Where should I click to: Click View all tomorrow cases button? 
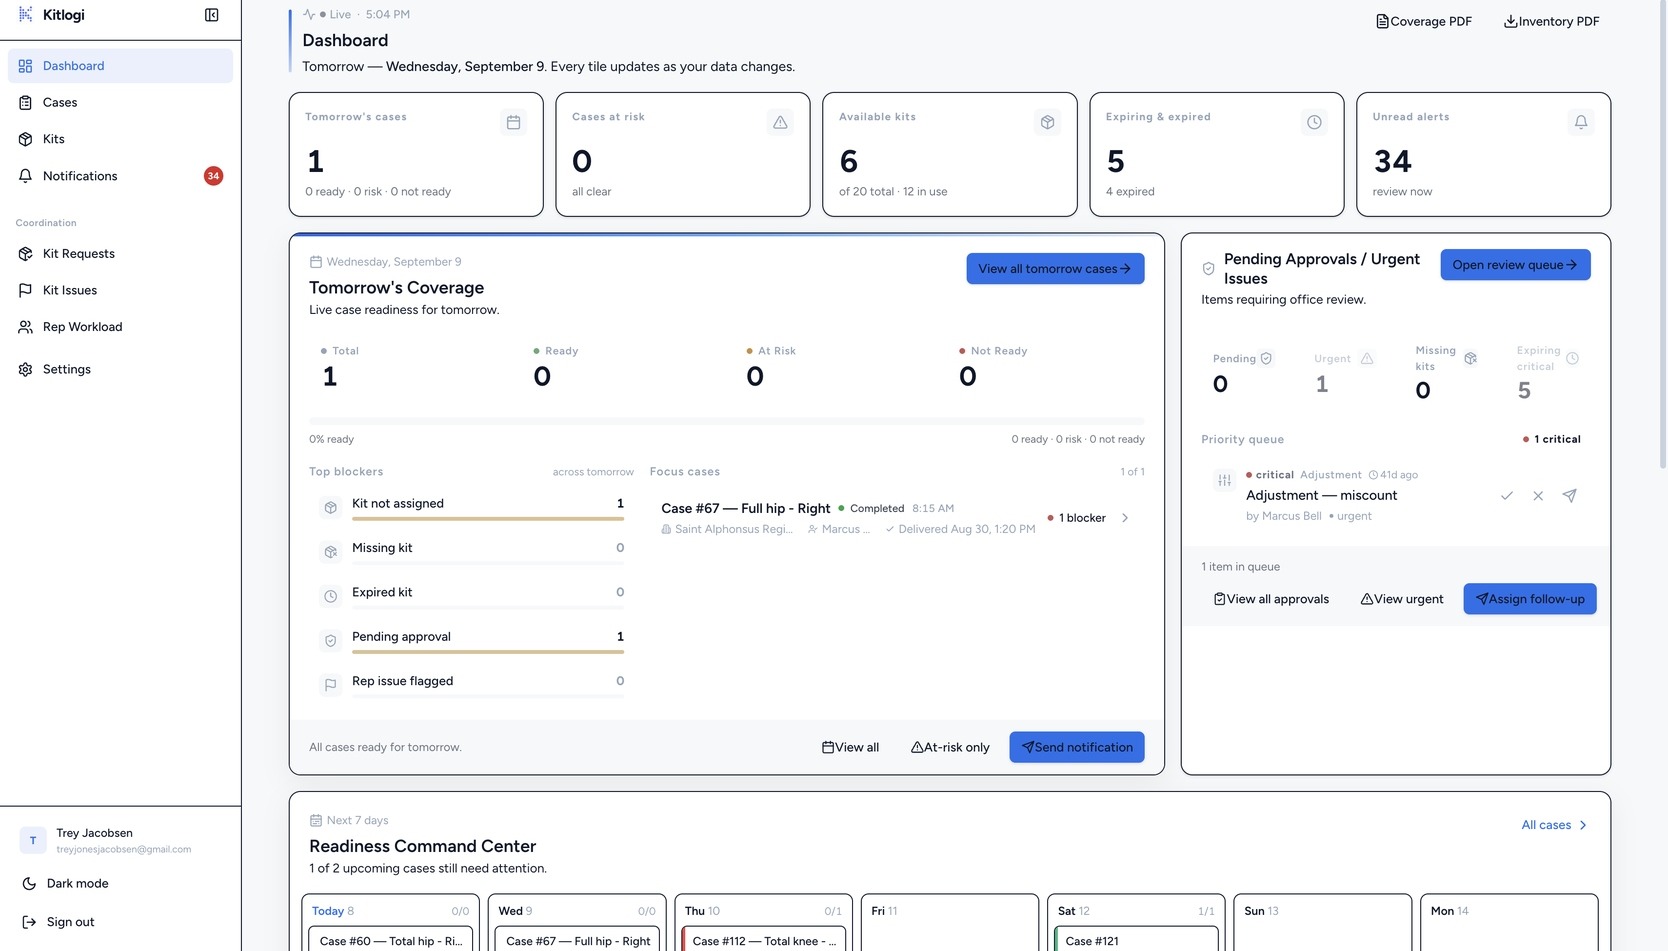(x=1055, y=269)
